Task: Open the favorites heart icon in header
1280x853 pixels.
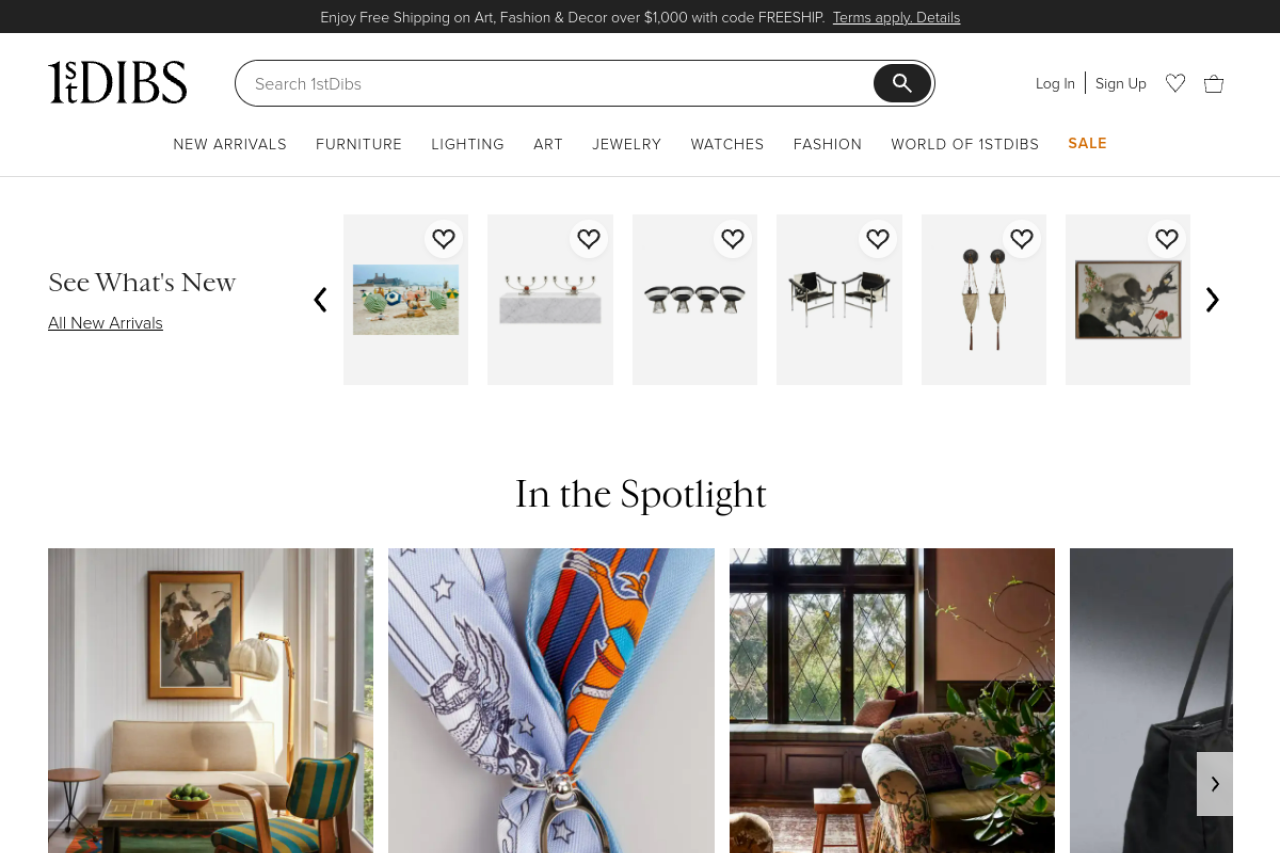Action: pos(1176,83)
